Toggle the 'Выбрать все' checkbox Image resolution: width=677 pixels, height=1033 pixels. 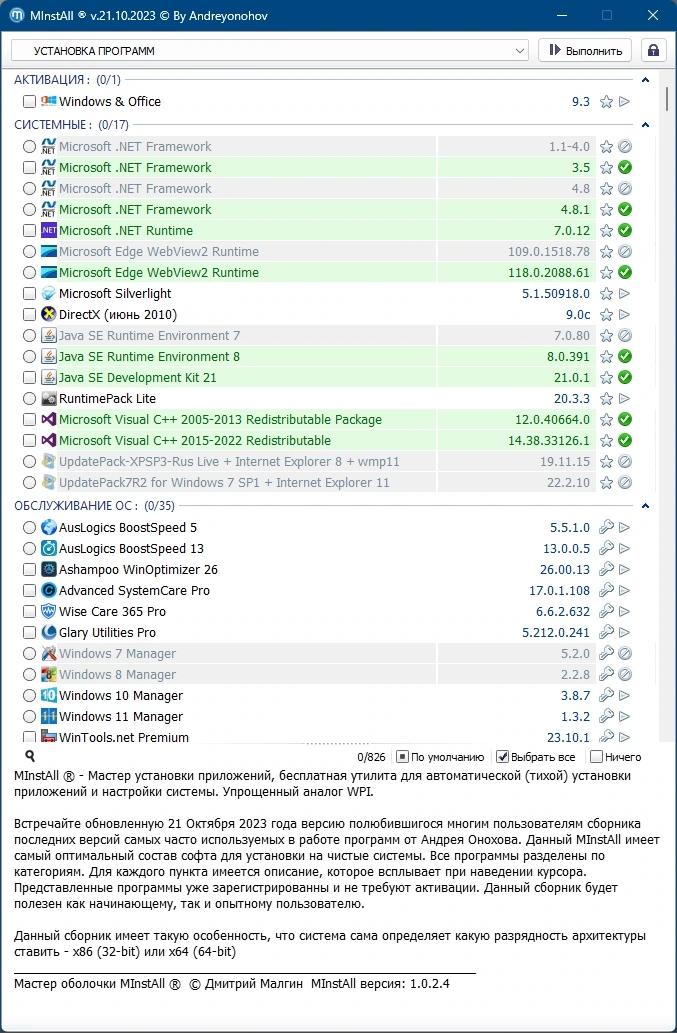pyautogui.click(x=502, y=757)
